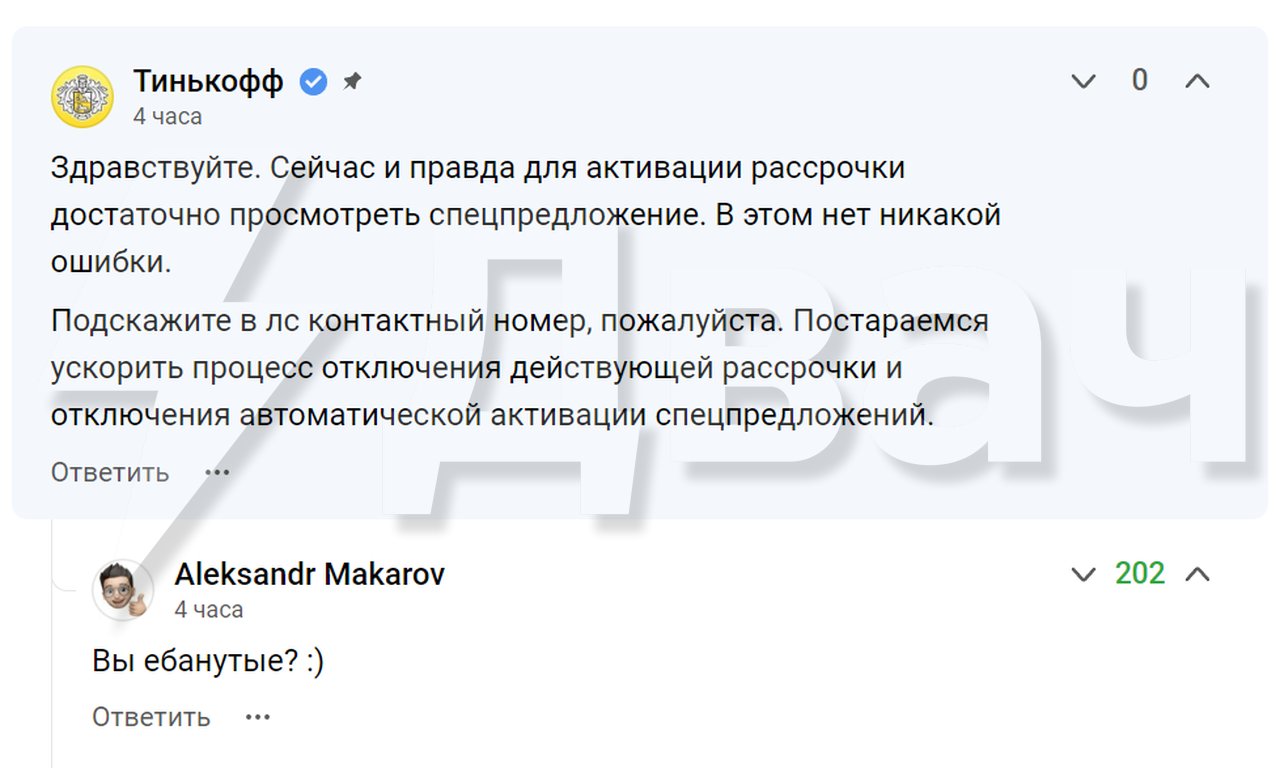The width and height of the screenshot is (1280, 768).
Task: Open Aleksandr Makarov's avatar picture
Action: [x=123, y=590]
